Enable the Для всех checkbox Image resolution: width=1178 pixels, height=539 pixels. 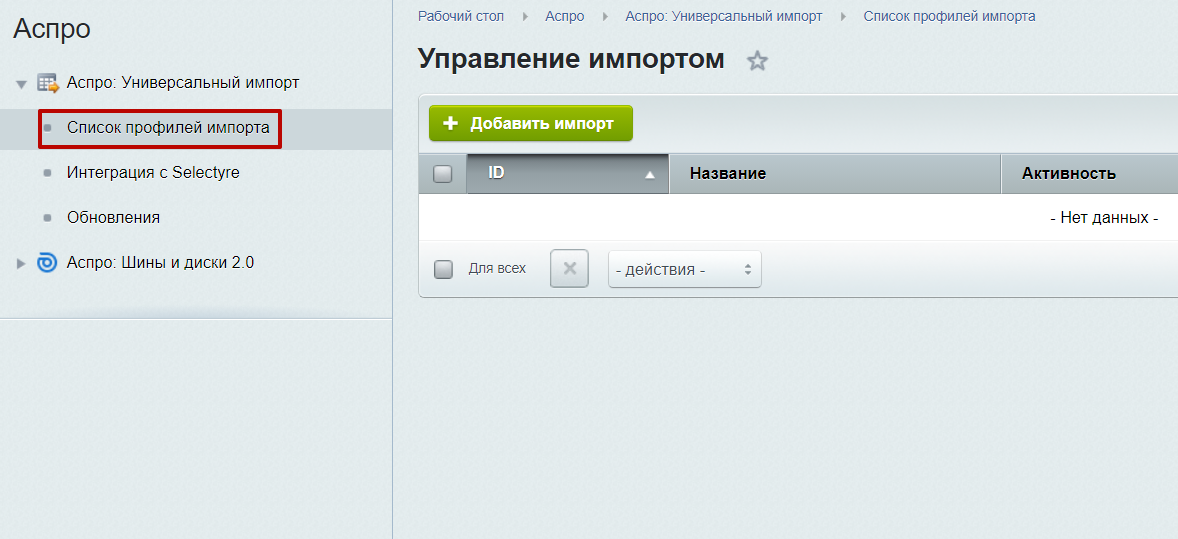click(x=443, y=269)
